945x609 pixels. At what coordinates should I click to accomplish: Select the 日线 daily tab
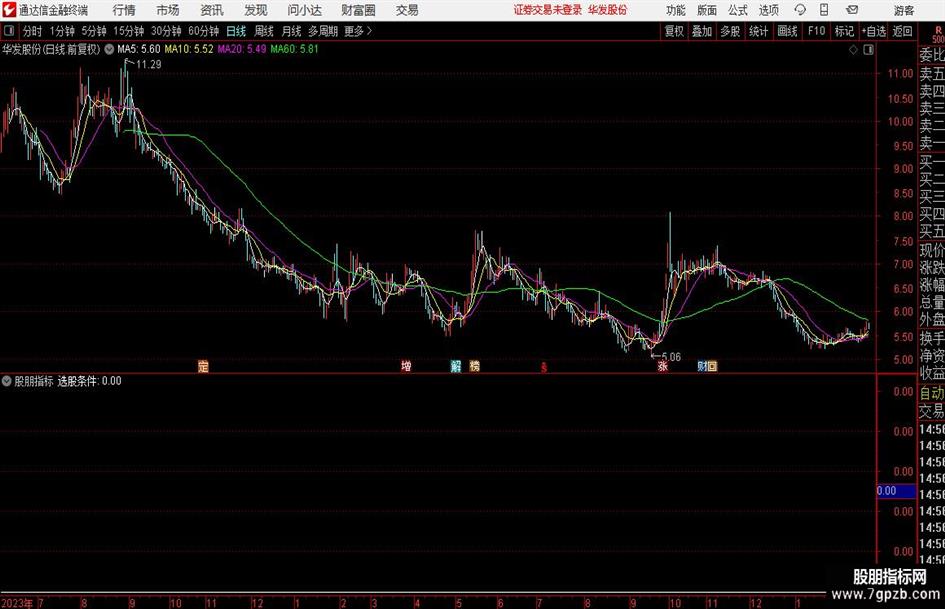[x=236, y=31]
